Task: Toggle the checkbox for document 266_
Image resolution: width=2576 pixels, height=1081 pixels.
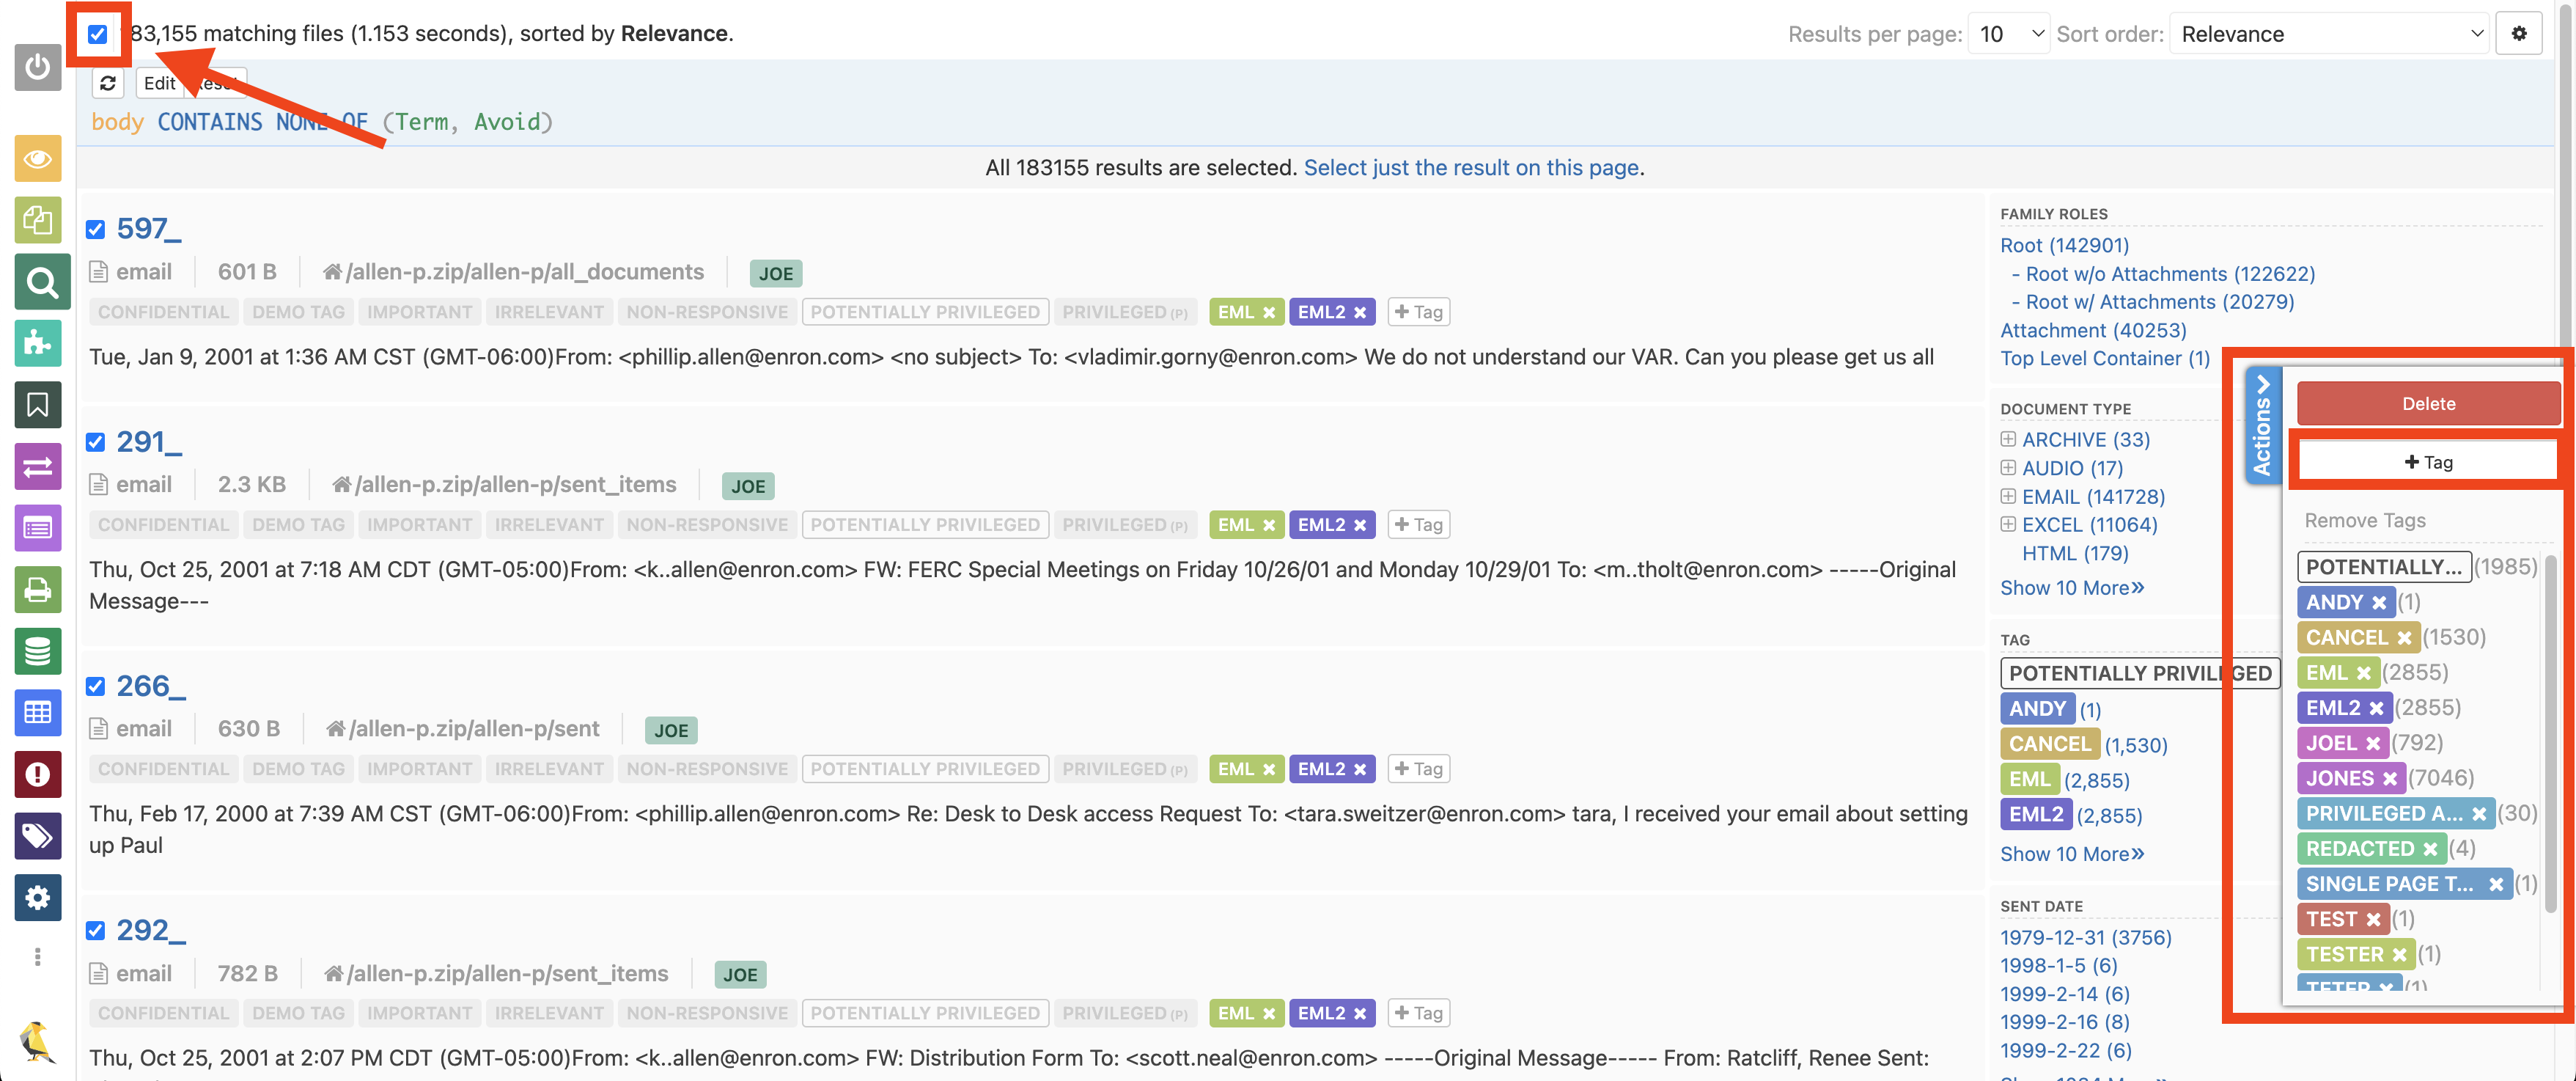Action: click(96, 686)
